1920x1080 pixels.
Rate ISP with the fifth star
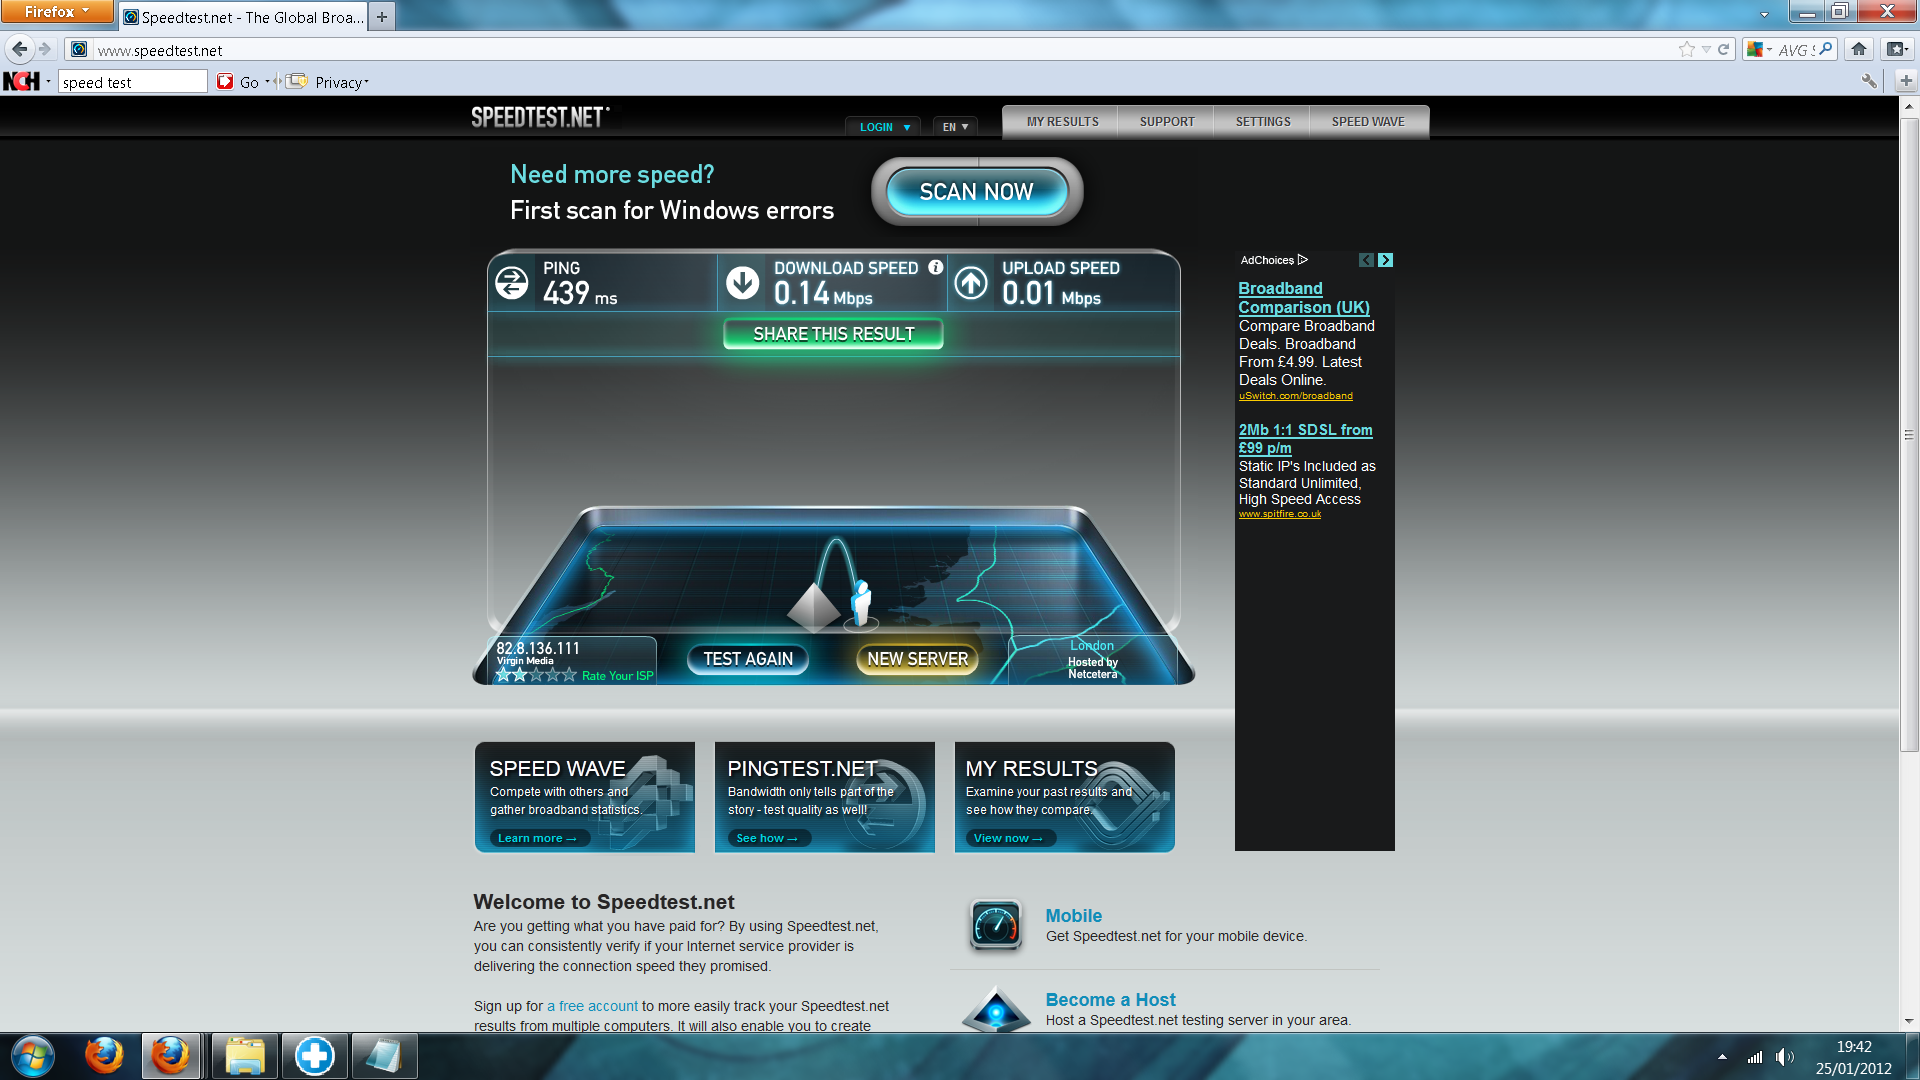tap(570, 675)
